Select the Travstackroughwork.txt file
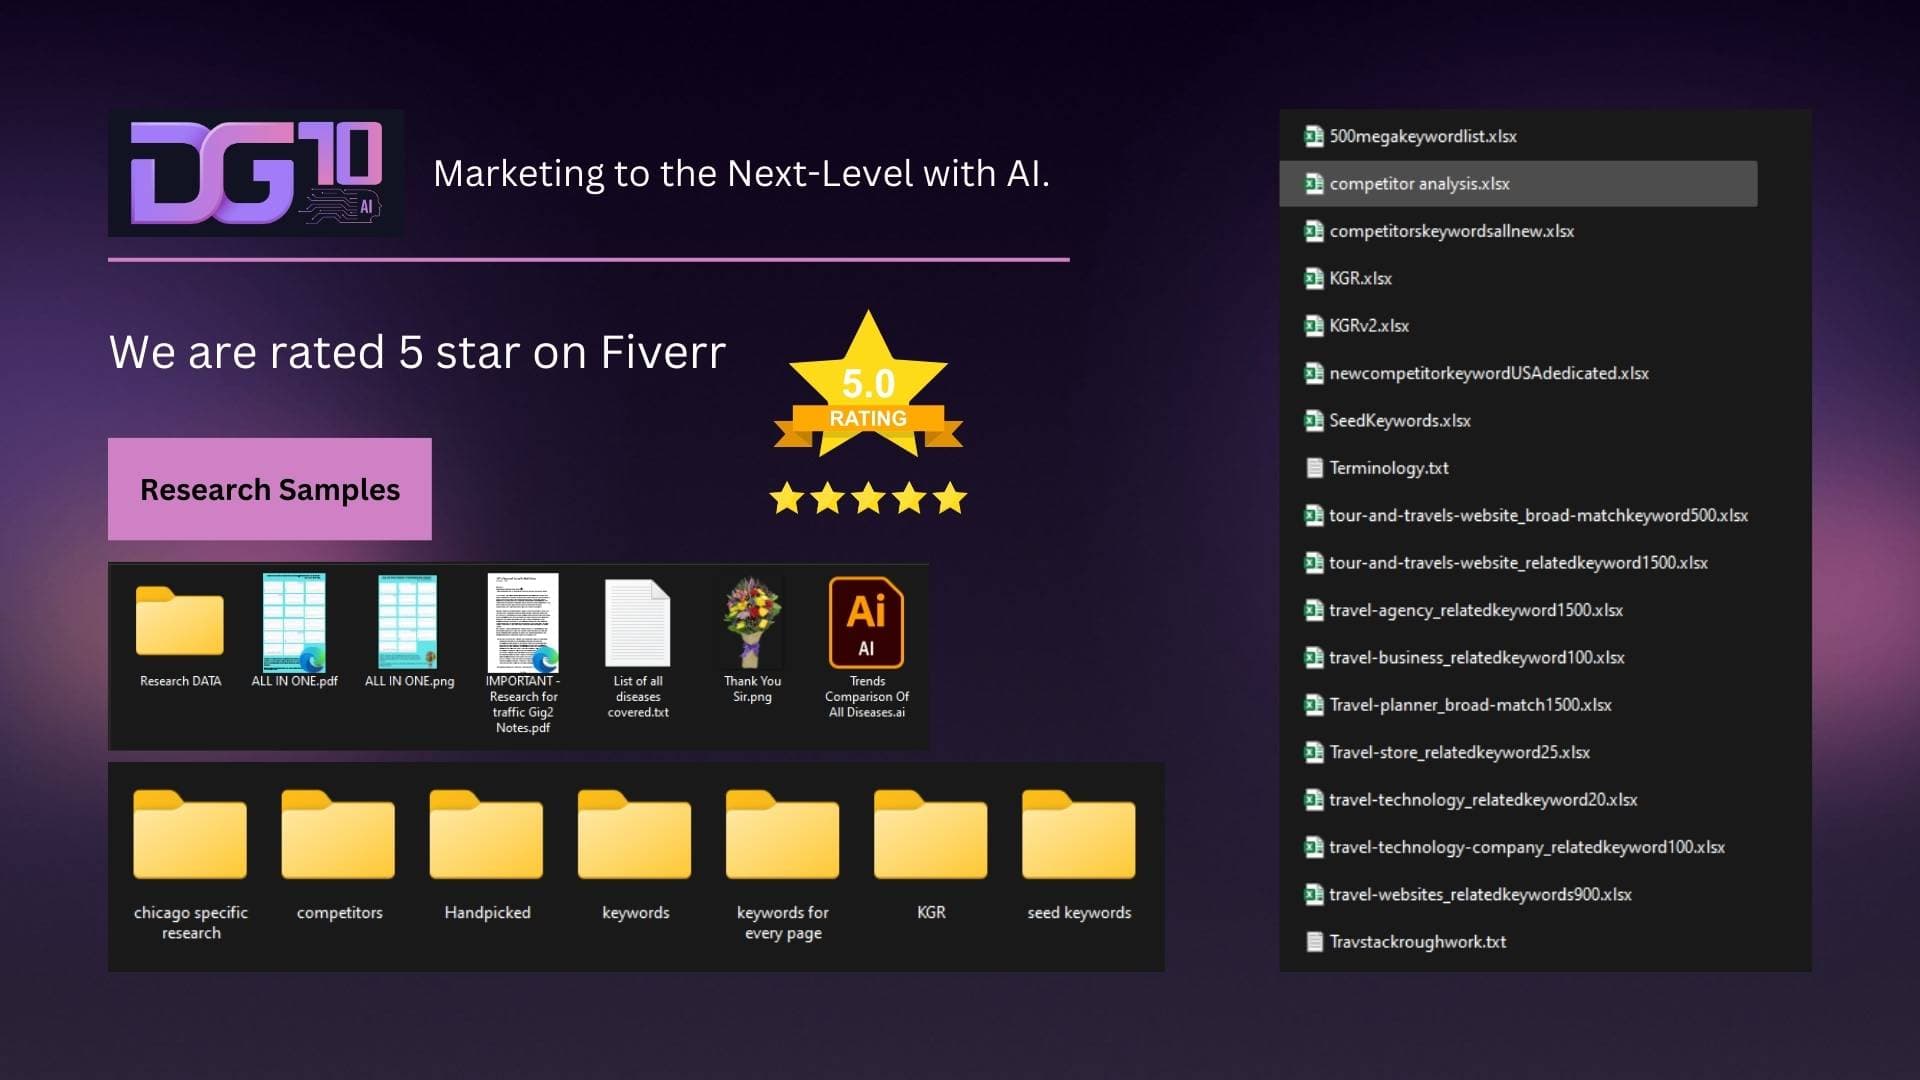 [x=1417, y=942]
